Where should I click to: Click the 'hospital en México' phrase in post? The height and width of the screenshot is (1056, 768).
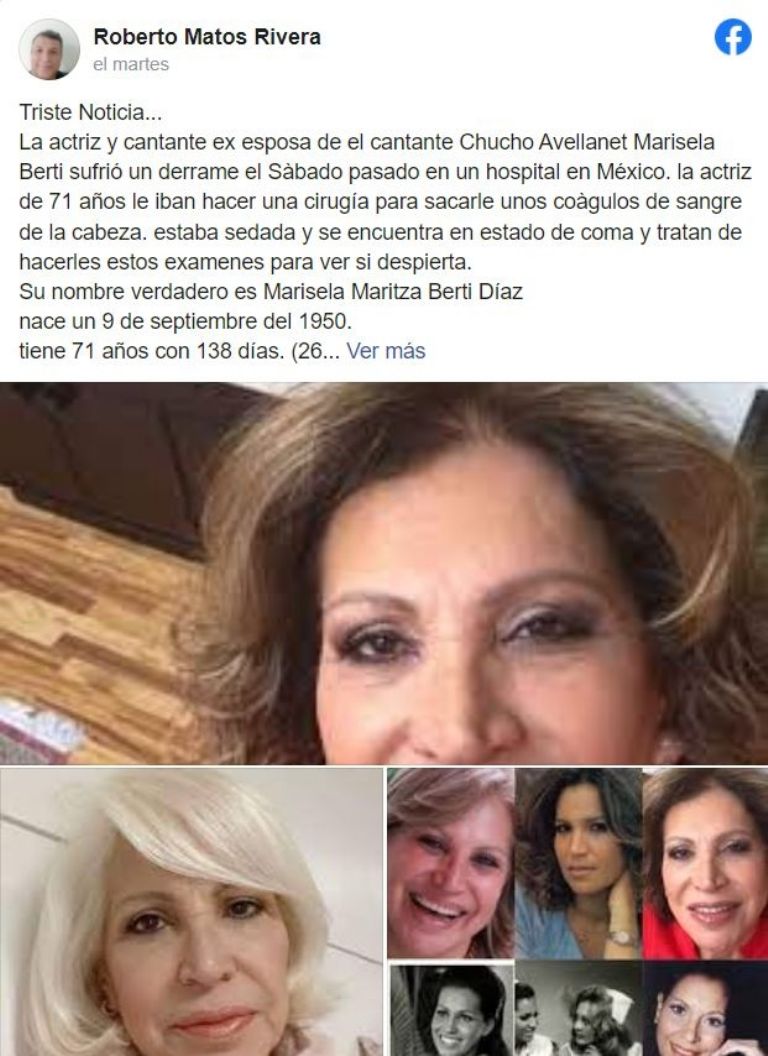[x=578, y=172]
